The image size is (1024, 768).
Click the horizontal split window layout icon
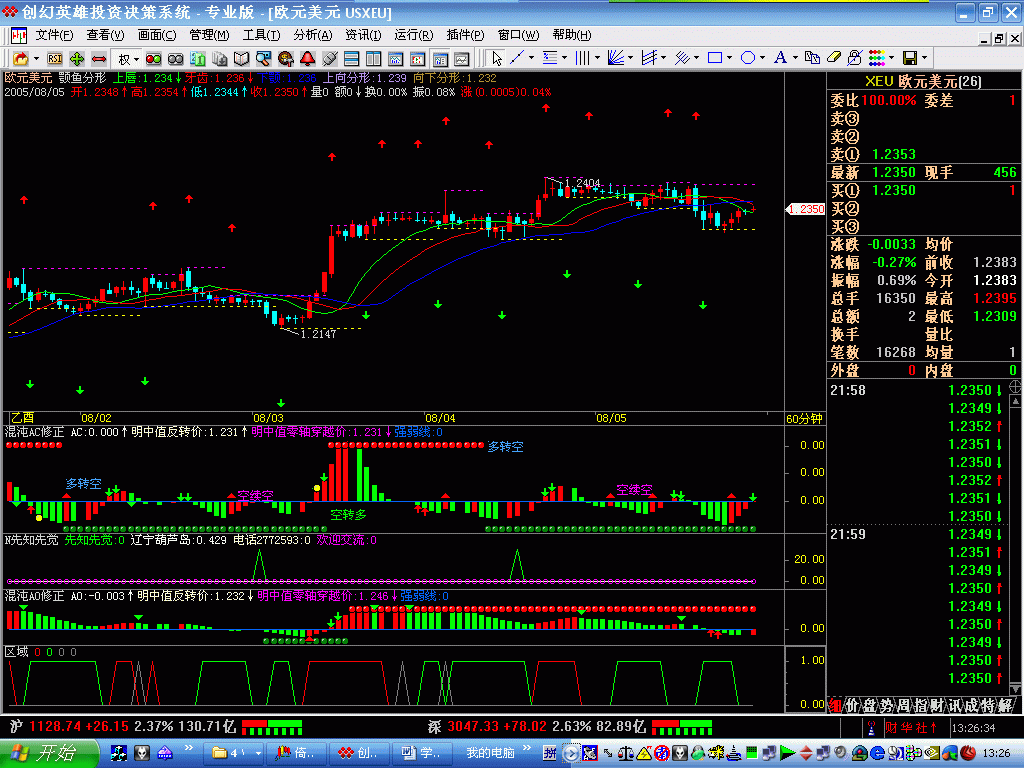pos(351,59)
